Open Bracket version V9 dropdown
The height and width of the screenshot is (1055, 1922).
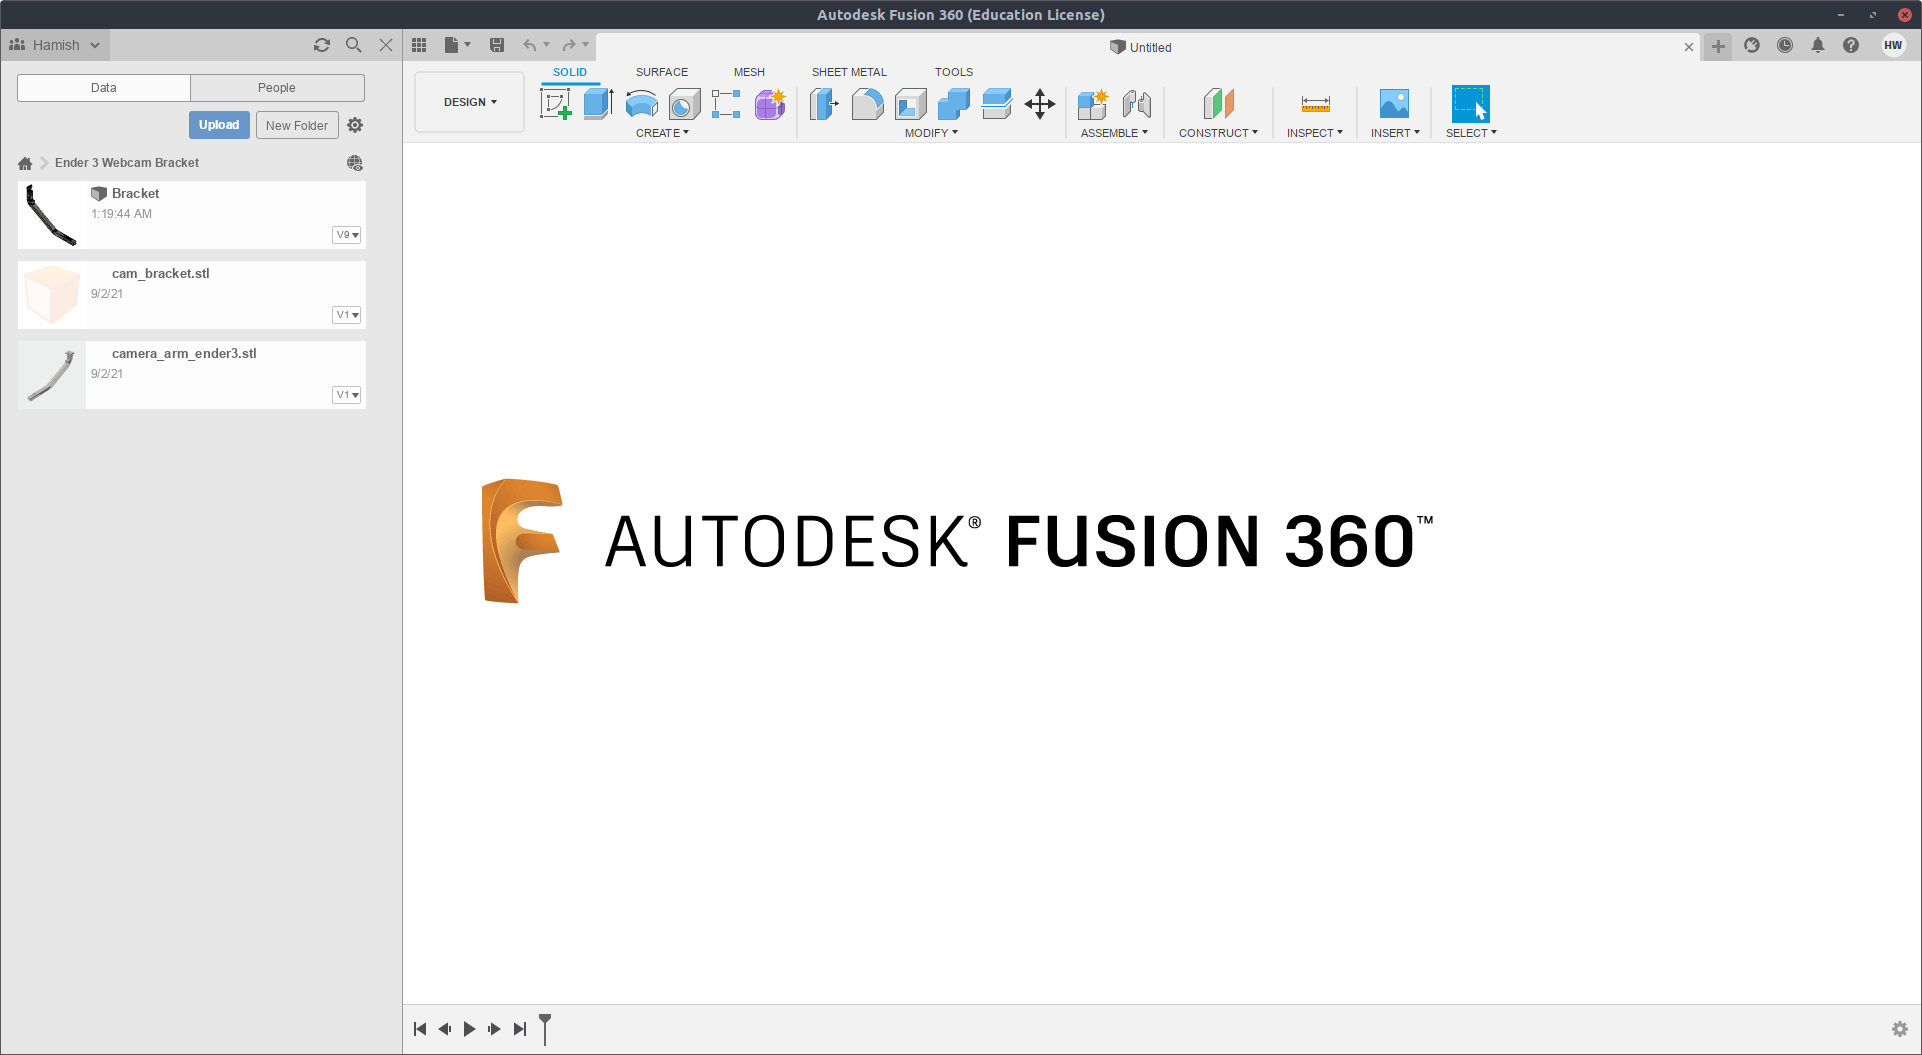pos(346,235)
